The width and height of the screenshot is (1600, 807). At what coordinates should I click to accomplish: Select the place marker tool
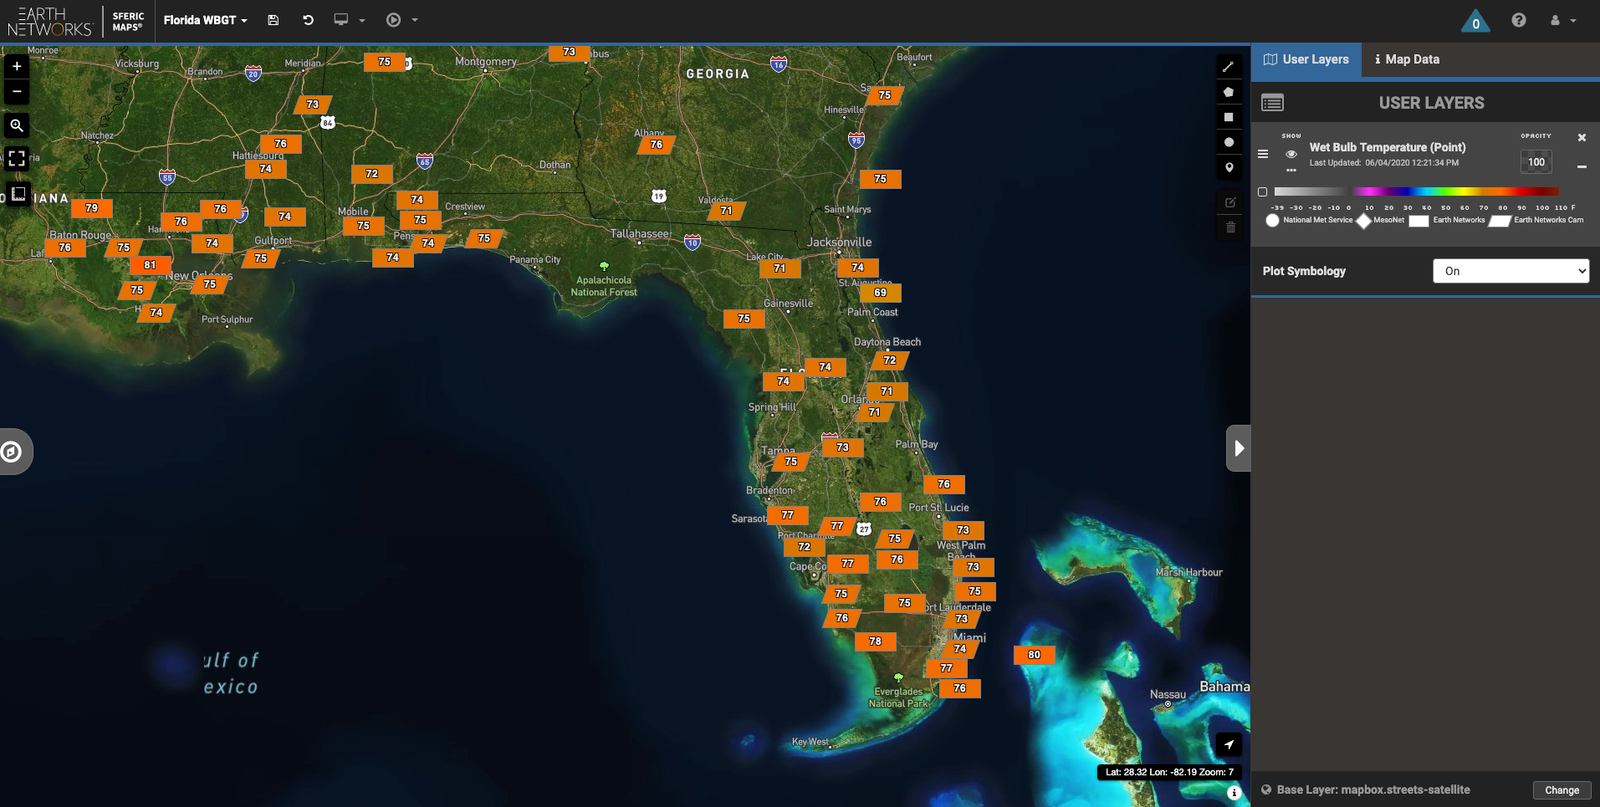tap(1229, 167)
